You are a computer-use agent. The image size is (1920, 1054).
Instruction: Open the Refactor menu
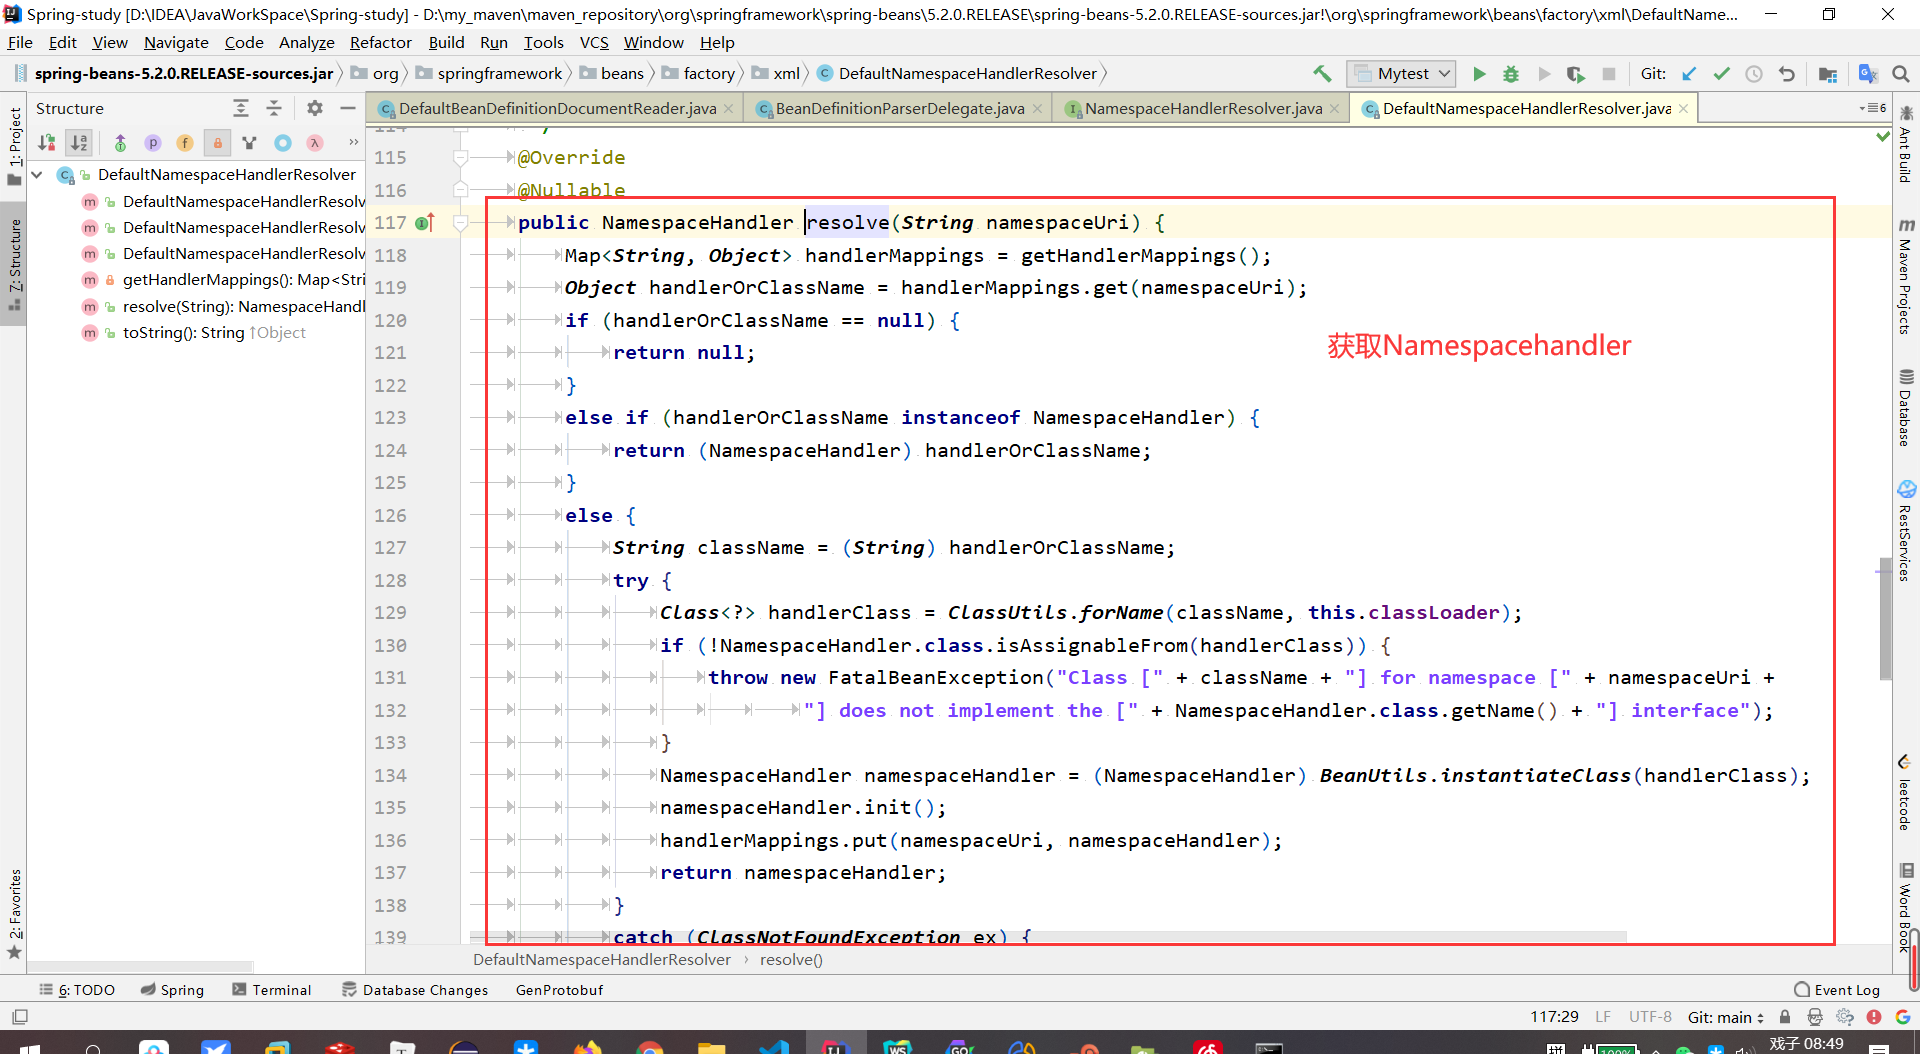coord(380,42)
